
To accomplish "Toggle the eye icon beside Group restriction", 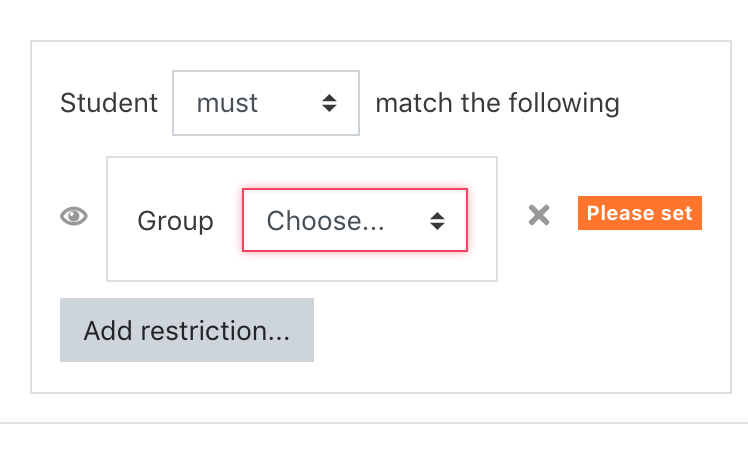I will coord(74,216).
